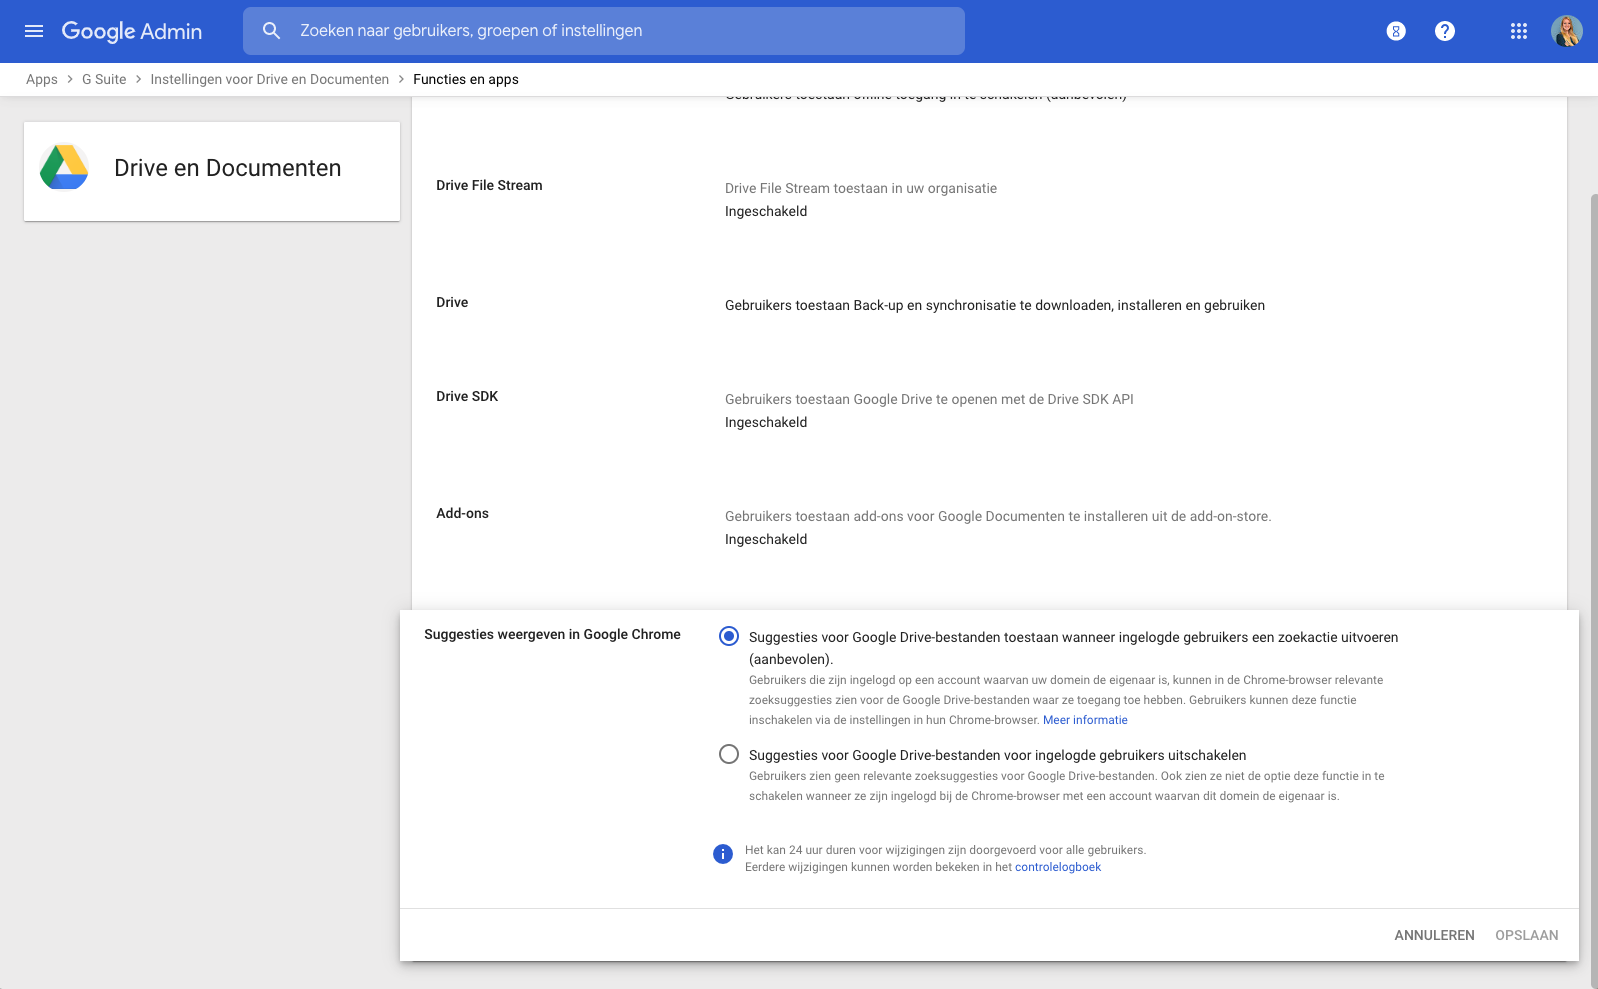Click the Google Admin logo

point(132,31)
